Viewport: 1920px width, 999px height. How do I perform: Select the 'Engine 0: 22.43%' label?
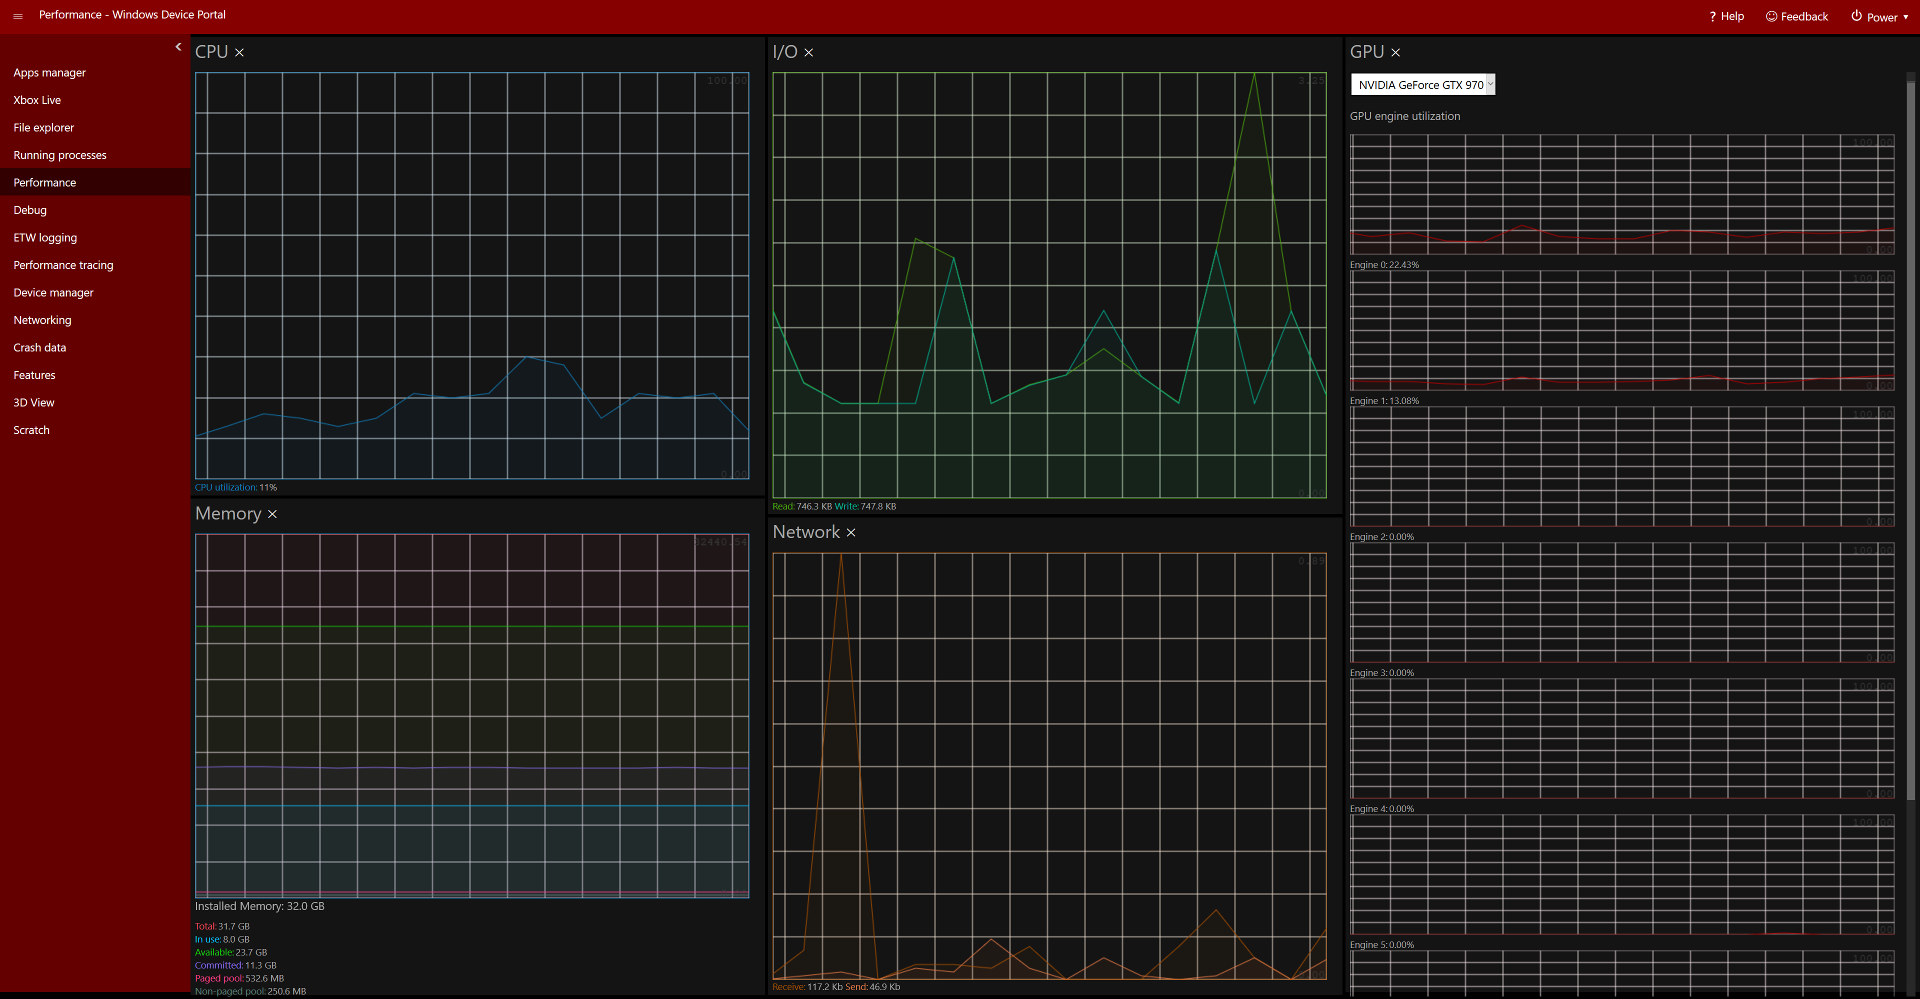pyautogui.click(x=1384, y=265)
